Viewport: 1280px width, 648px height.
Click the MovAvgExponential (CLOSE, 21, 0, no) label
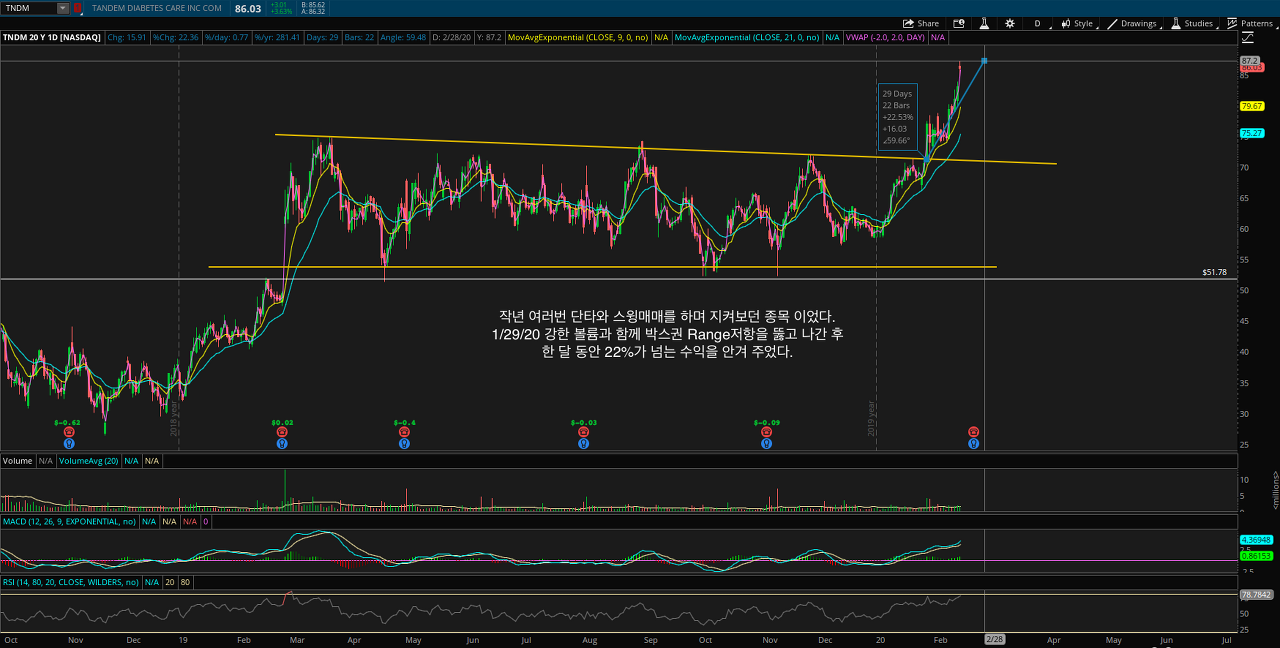point(746,37)
